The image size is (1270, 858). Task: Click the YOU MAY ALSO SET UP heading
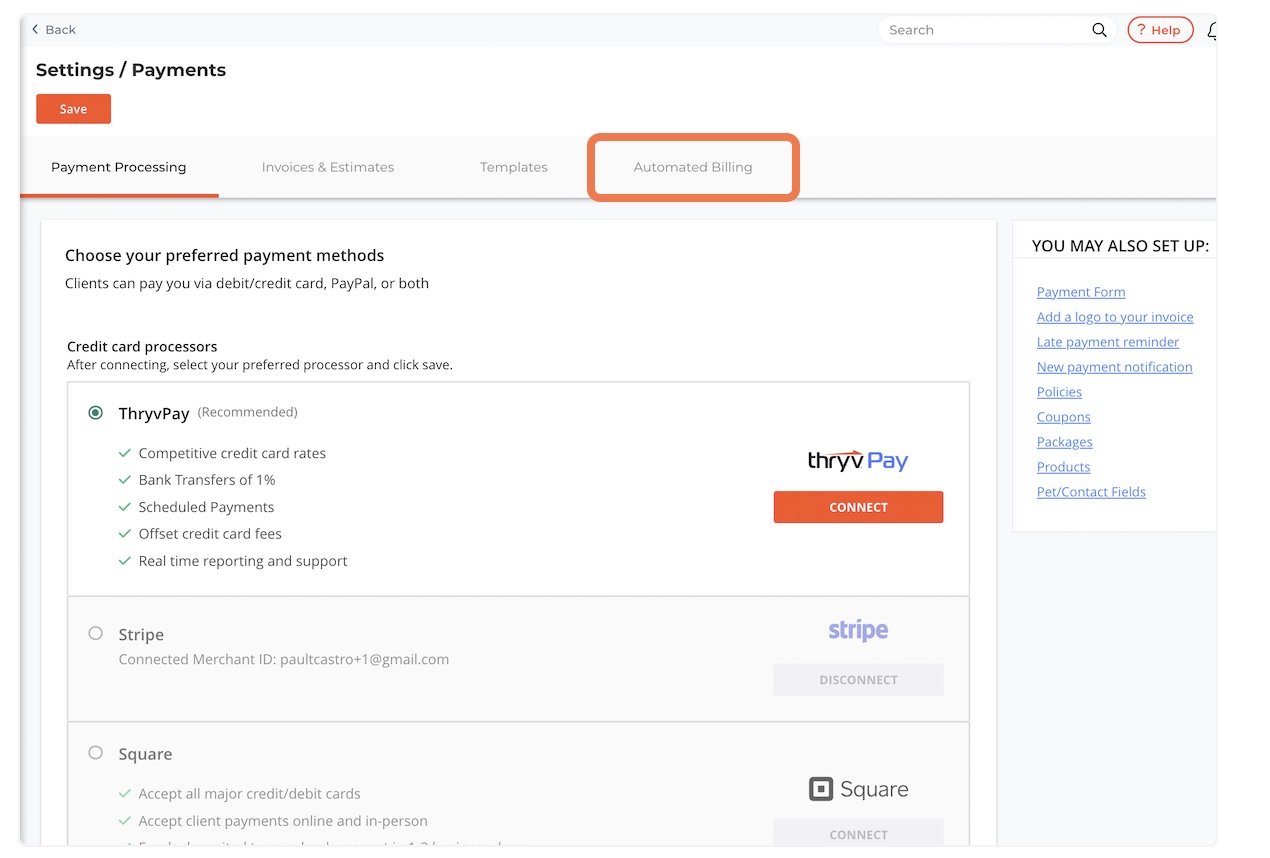(1120, 245)
